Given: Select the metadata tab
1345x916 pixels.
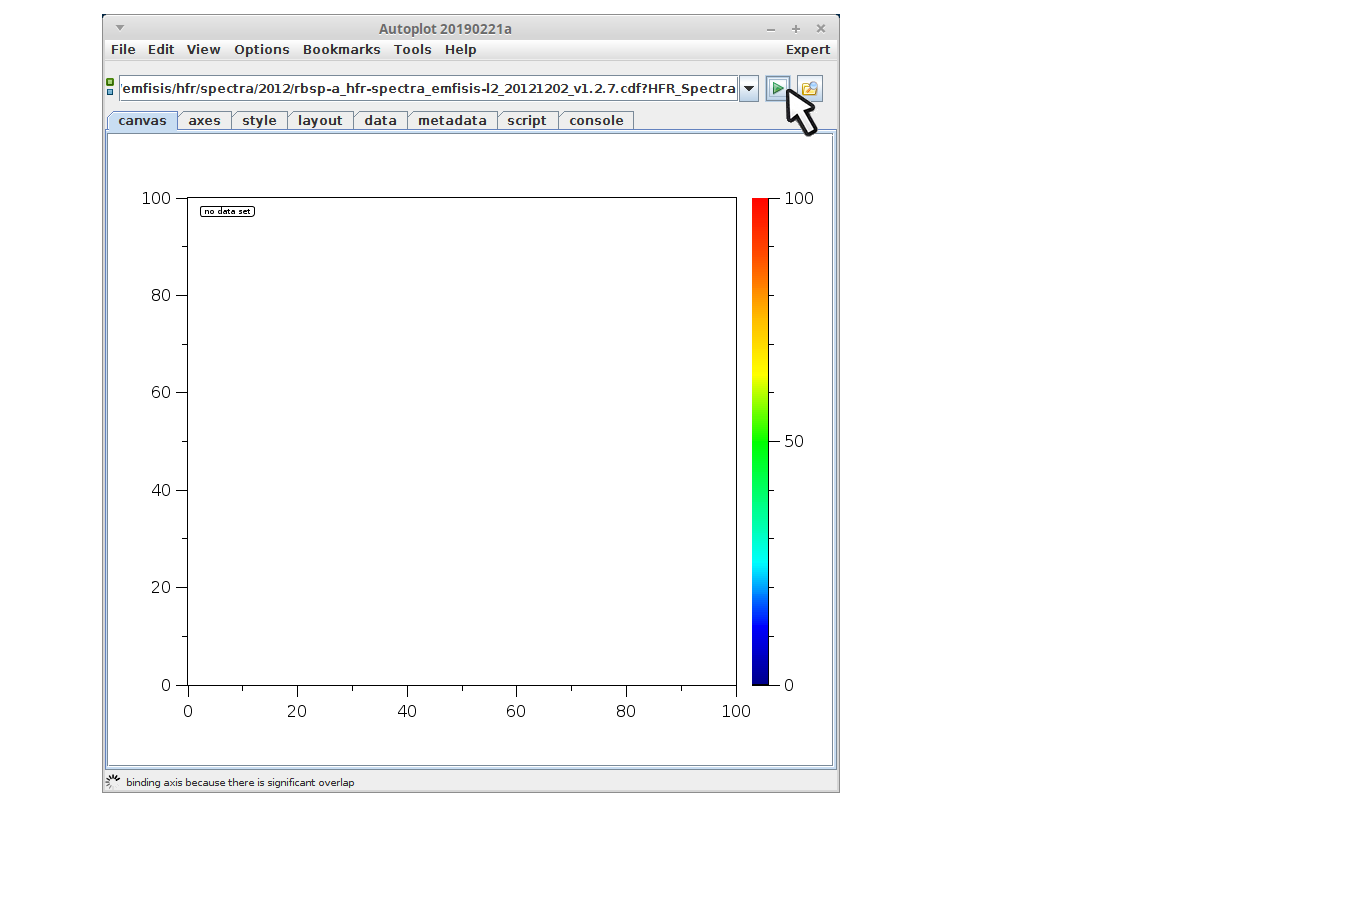Looking at the screenshot, I should [452, 121].
